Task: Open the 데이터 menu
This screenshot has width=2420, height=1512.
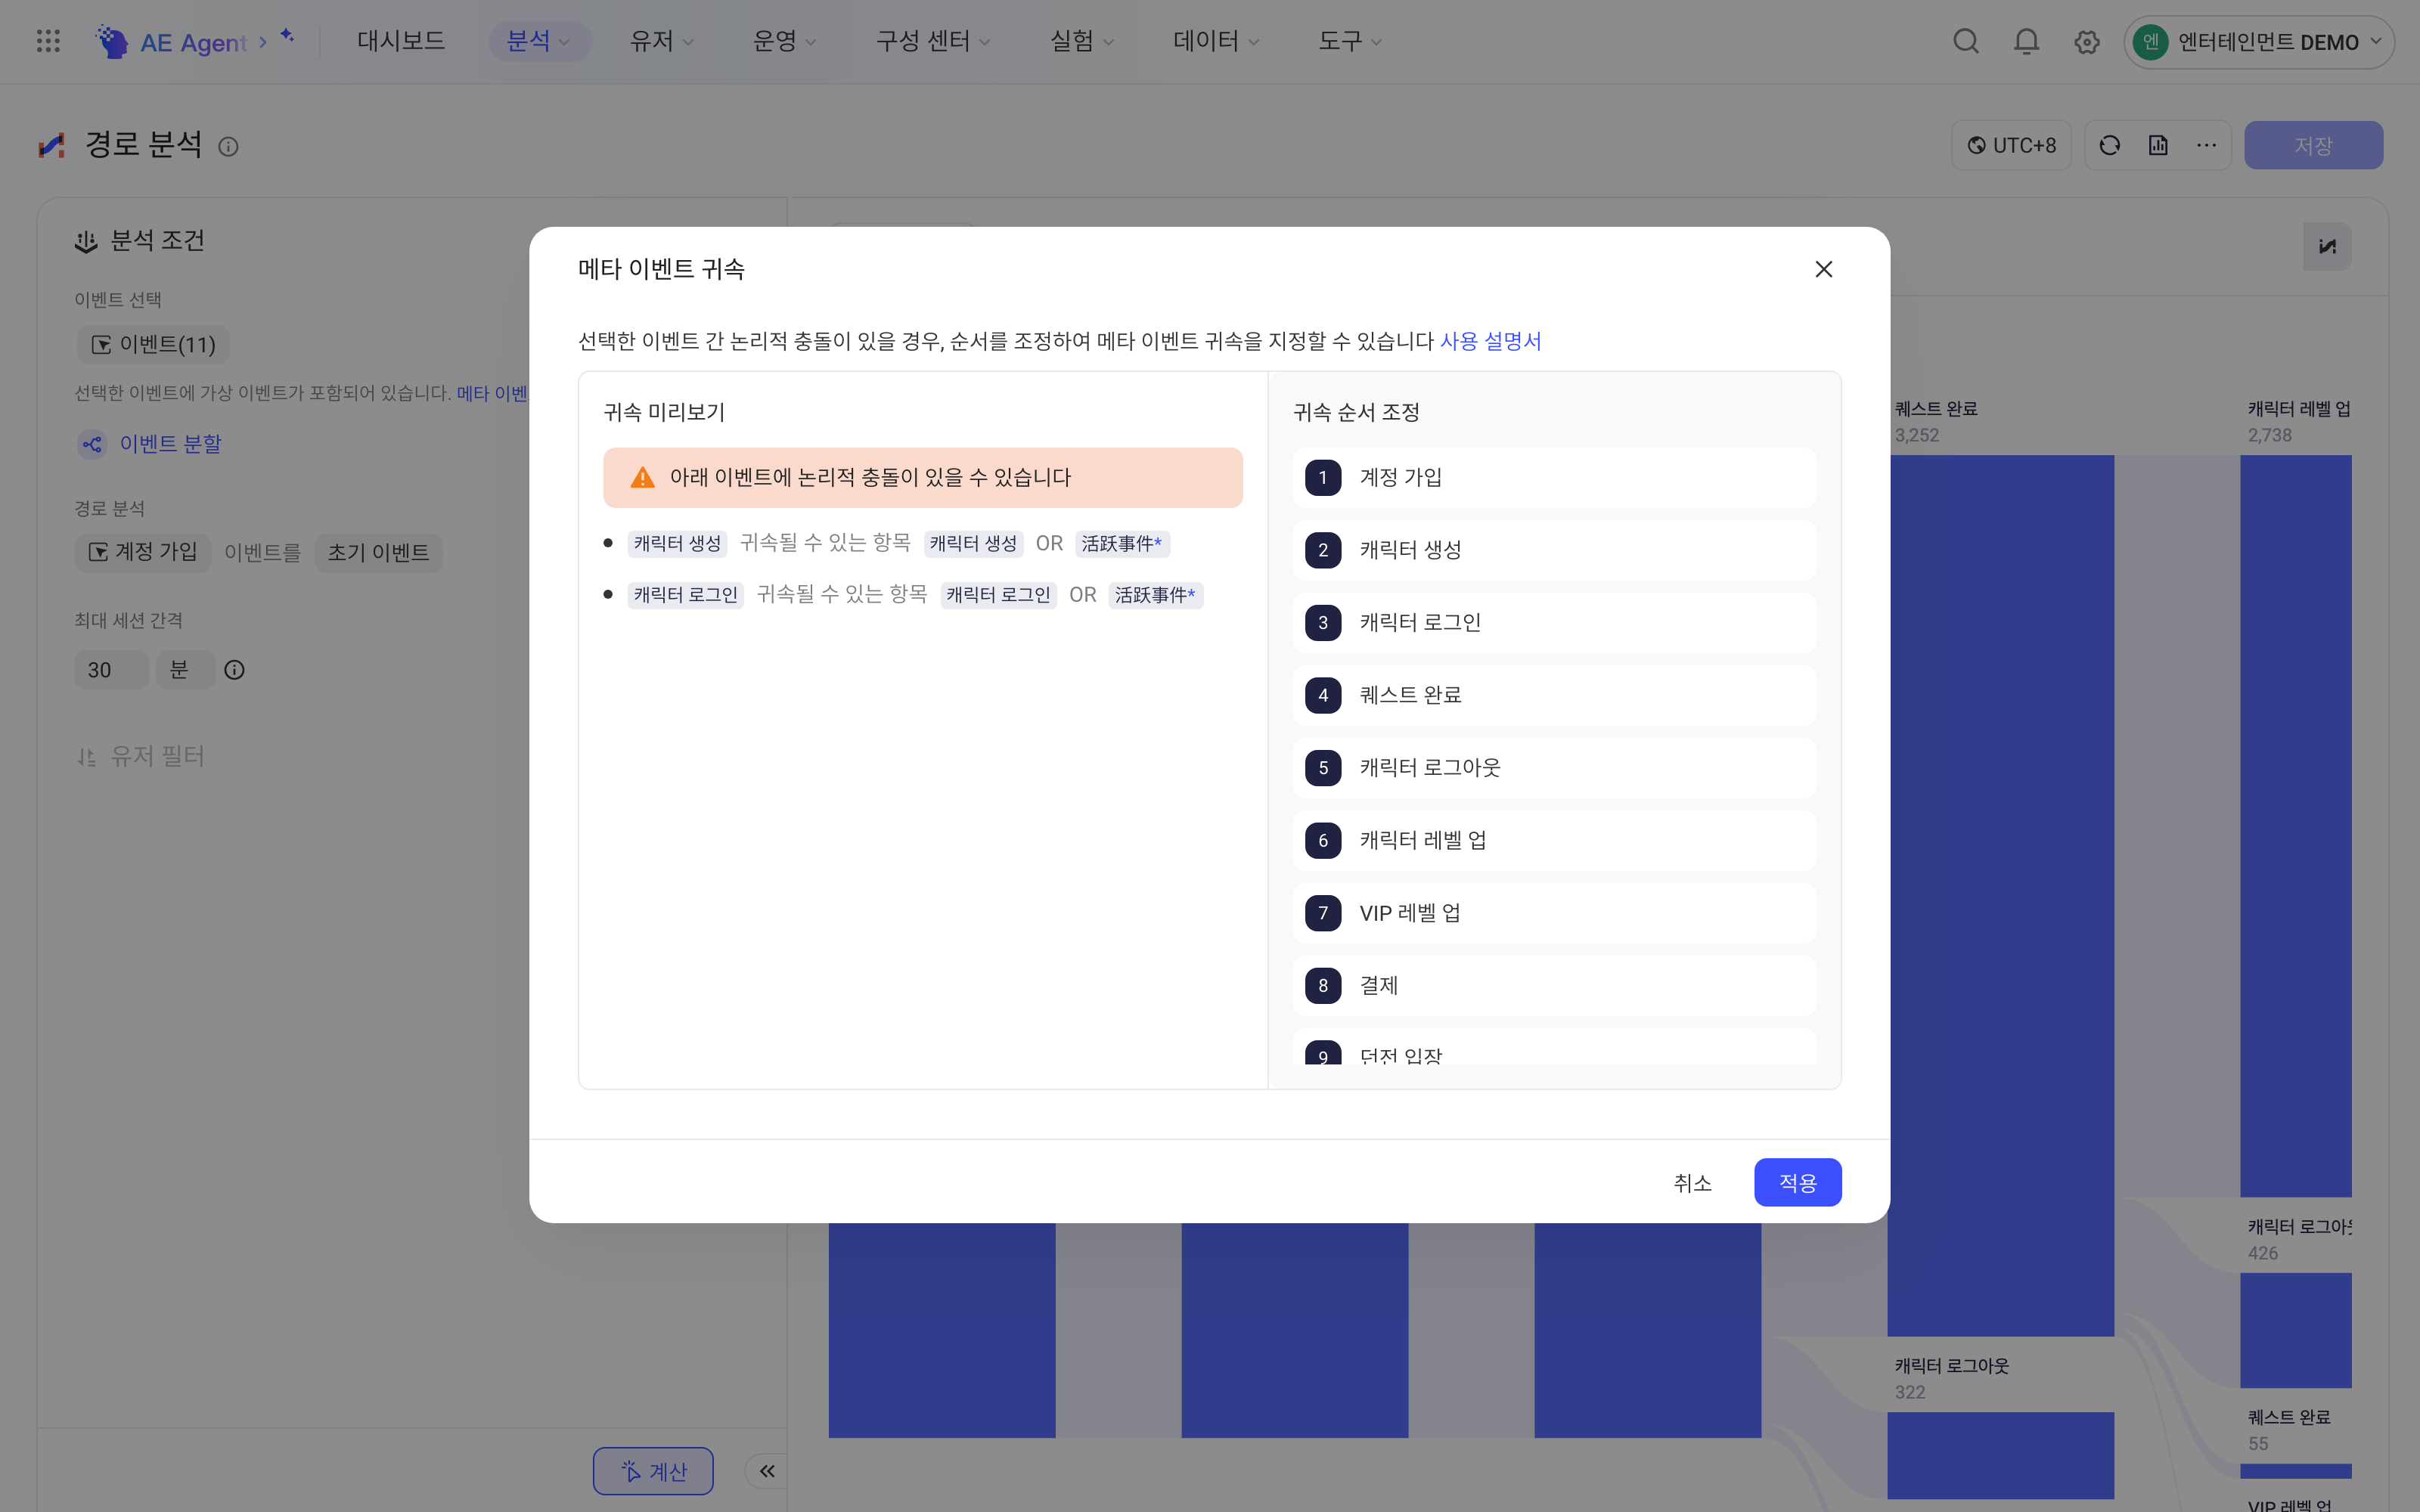Action: point(1215,41)
